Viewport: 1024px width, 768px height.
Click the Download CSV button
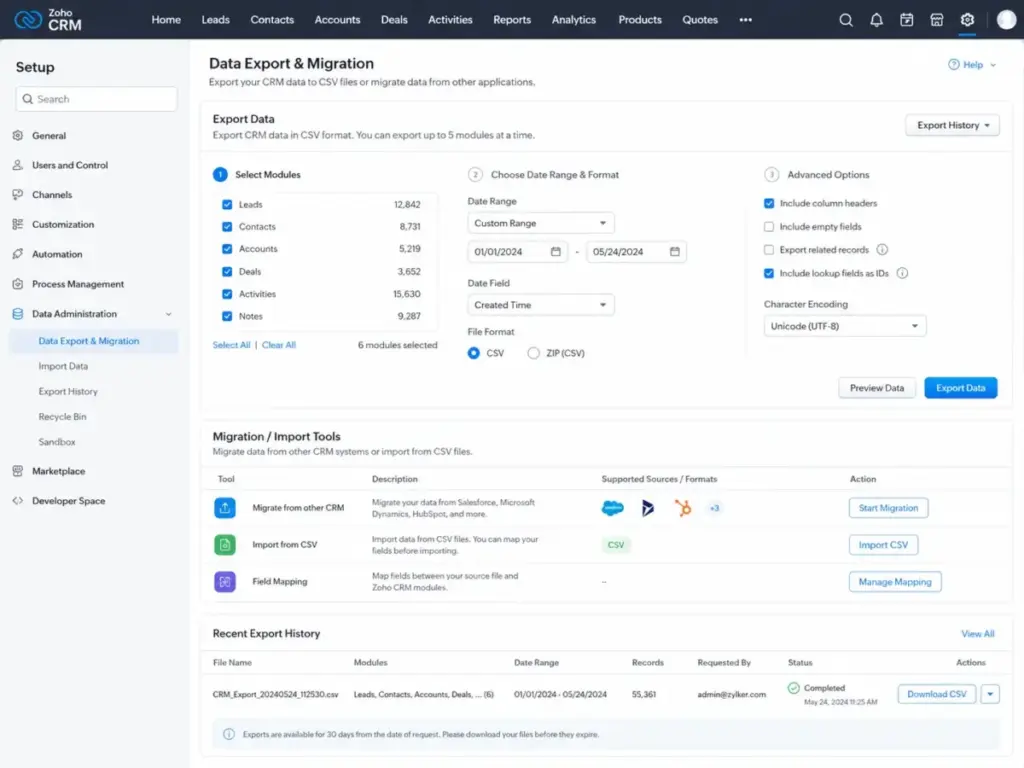(936, 694)
